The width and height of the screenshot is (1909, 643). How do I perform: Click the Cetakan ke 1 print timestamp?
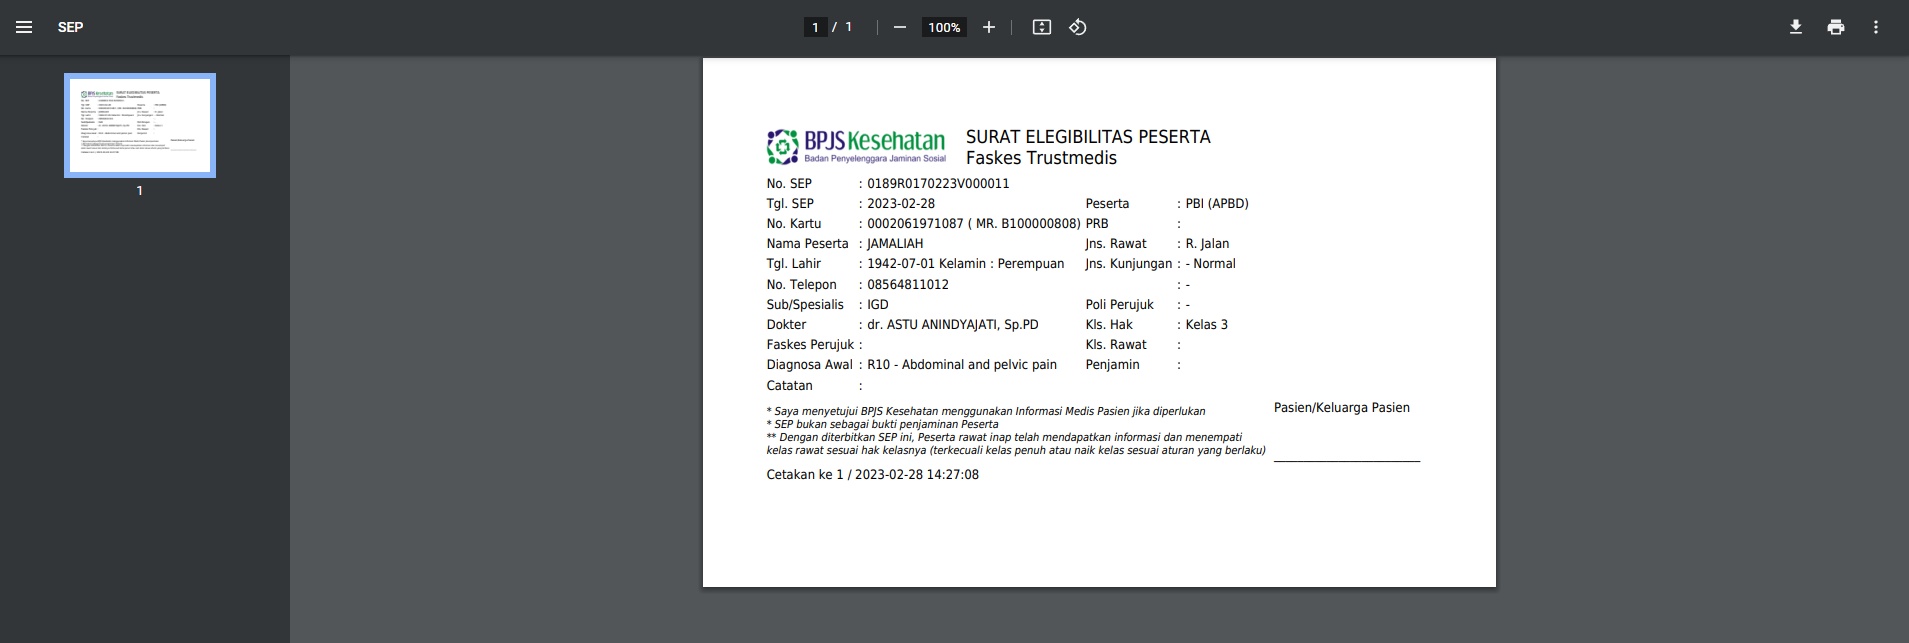(x=873, y=475)
